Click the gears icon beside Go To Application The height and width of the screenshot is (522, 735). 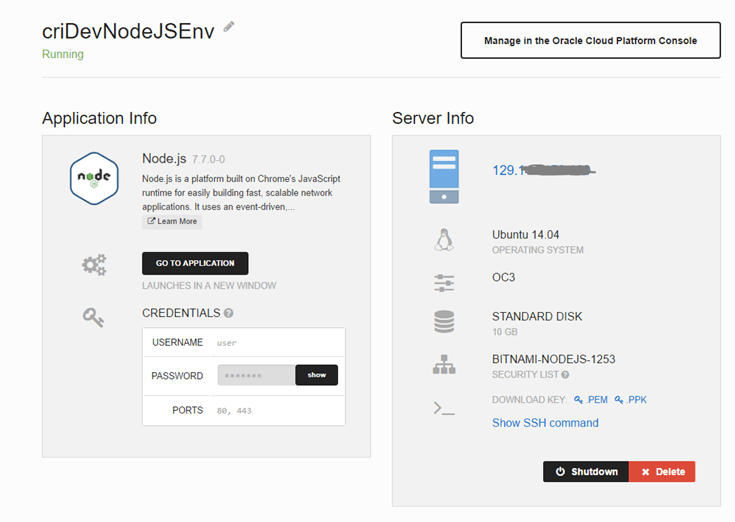(x=94, y=265)
